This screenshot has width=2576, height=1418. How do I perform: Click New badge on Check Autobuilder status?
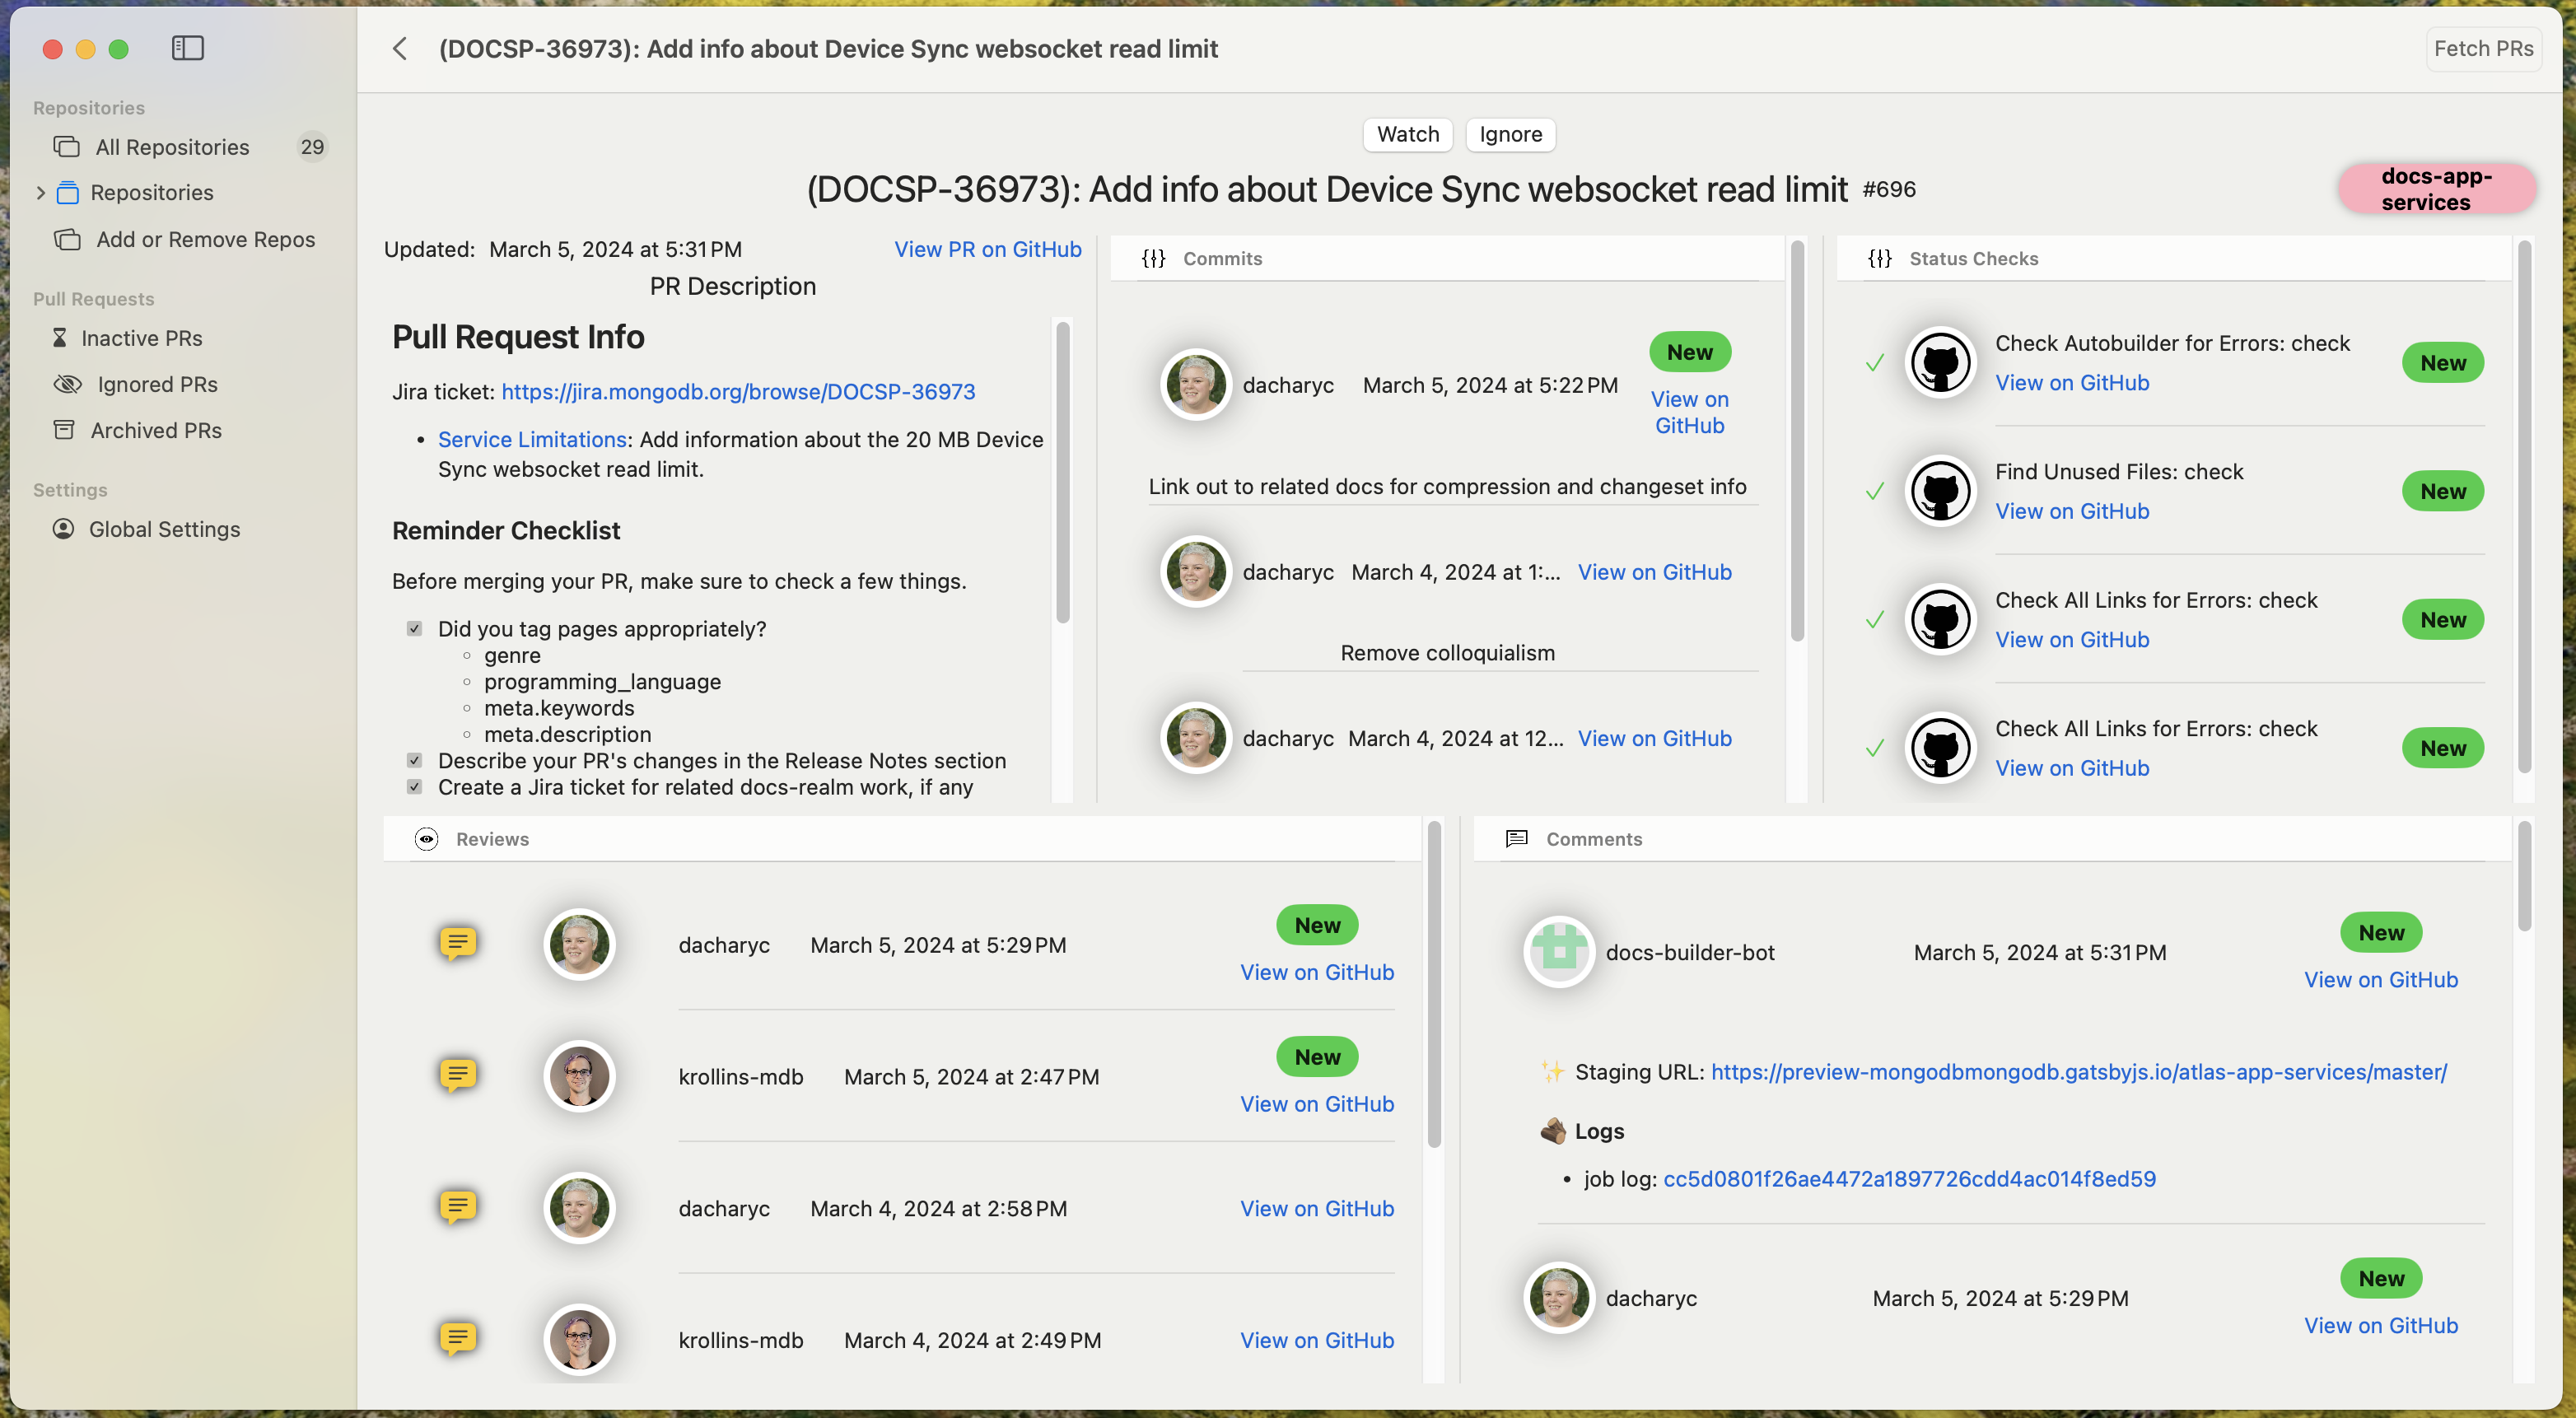tap(2442, 363)
